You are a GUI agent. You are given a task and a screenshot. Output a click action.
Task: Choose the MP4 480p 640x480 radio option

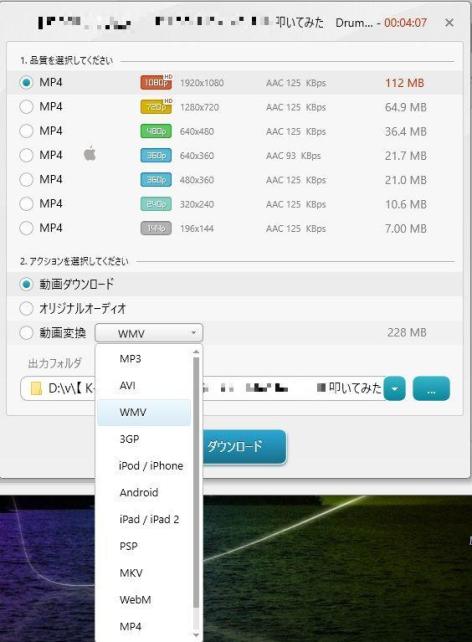click(x=26, y=131)
